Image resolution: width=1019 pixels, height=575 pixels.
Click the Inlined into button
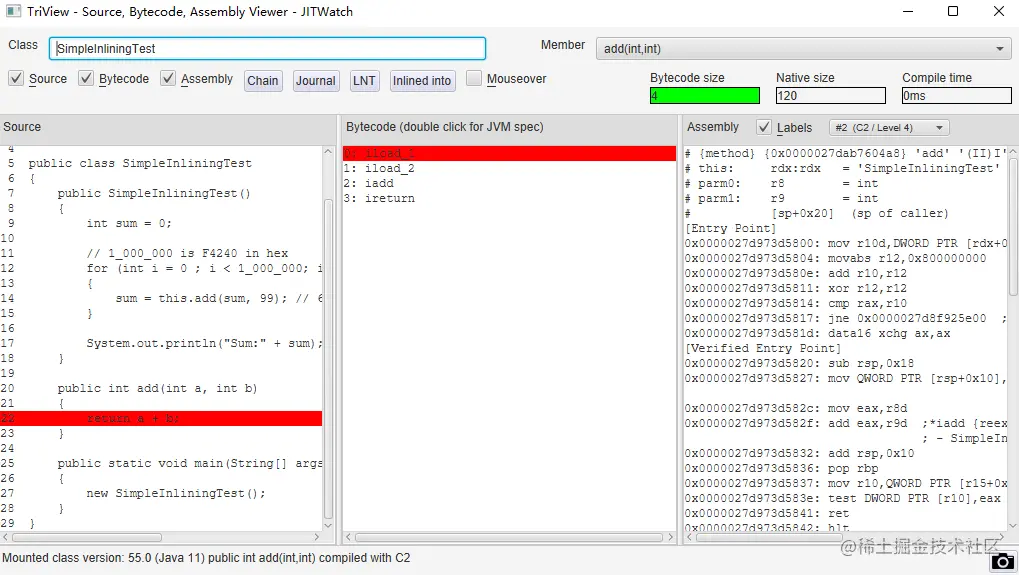(422, 81)
